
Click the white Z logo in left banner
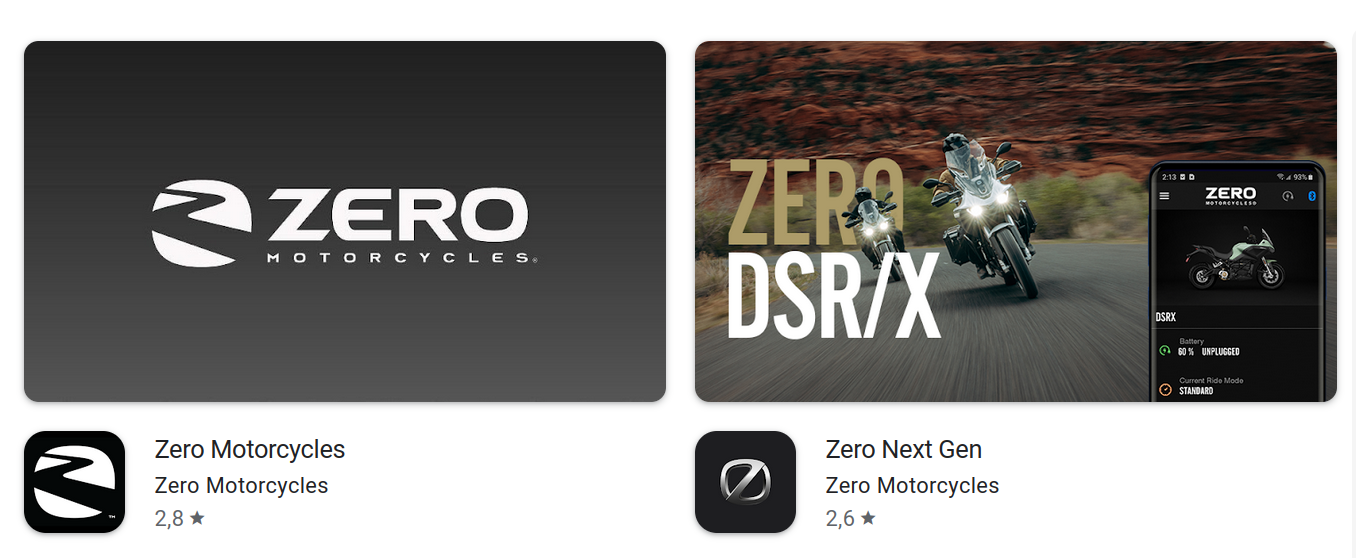(201, 223)
